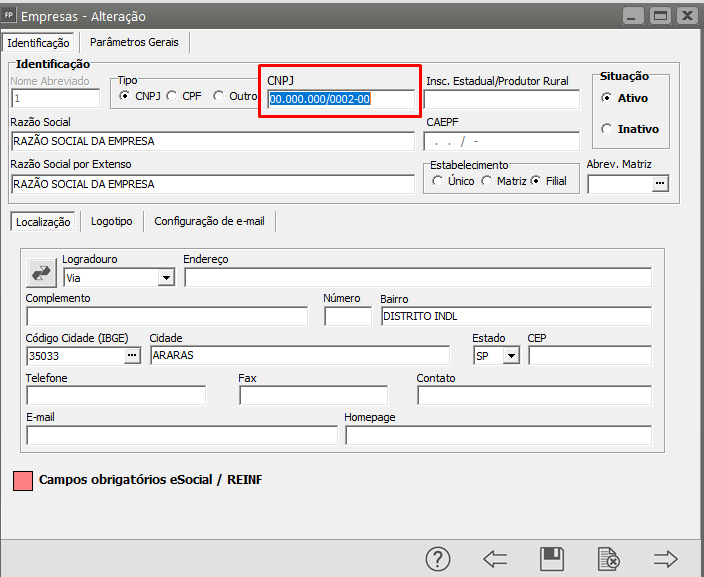Go to previous record with left arrow
Screen dimensions: 704x577
[495, 559]
